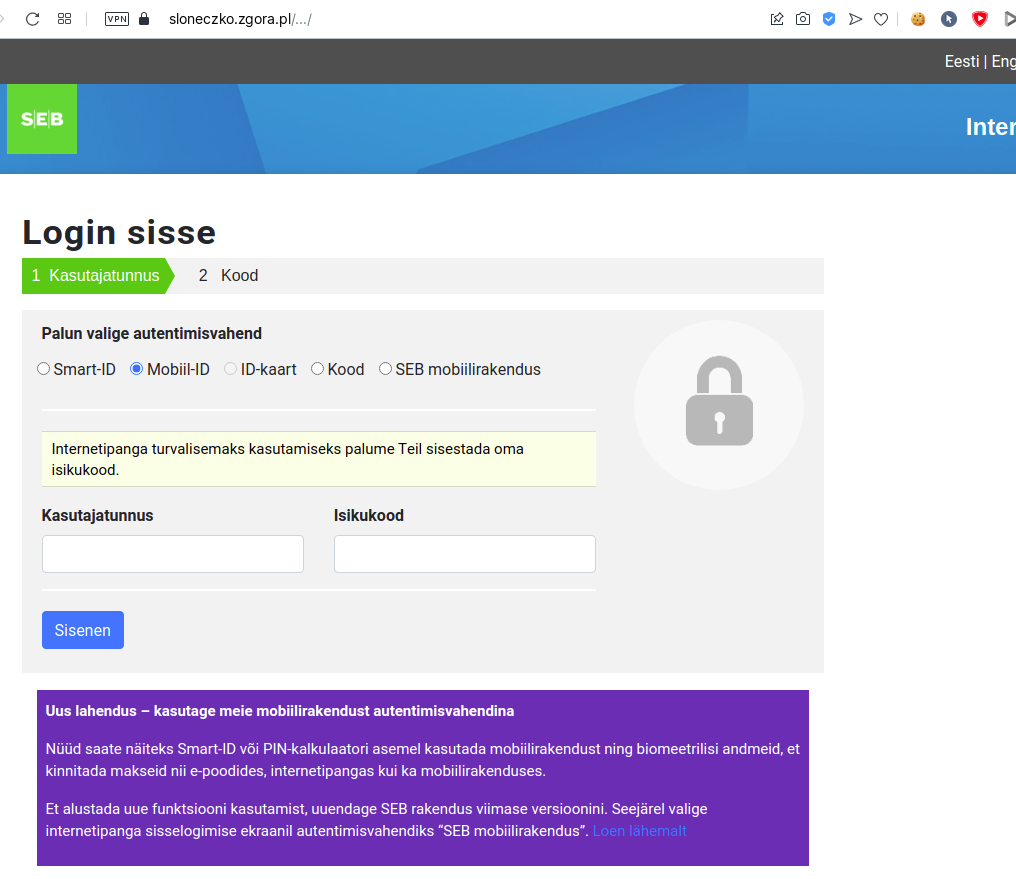This screenshot has height=879, width=1016.
Task: View site security via padlock icon
Action: pyautogui.click(x=144, y=19)
